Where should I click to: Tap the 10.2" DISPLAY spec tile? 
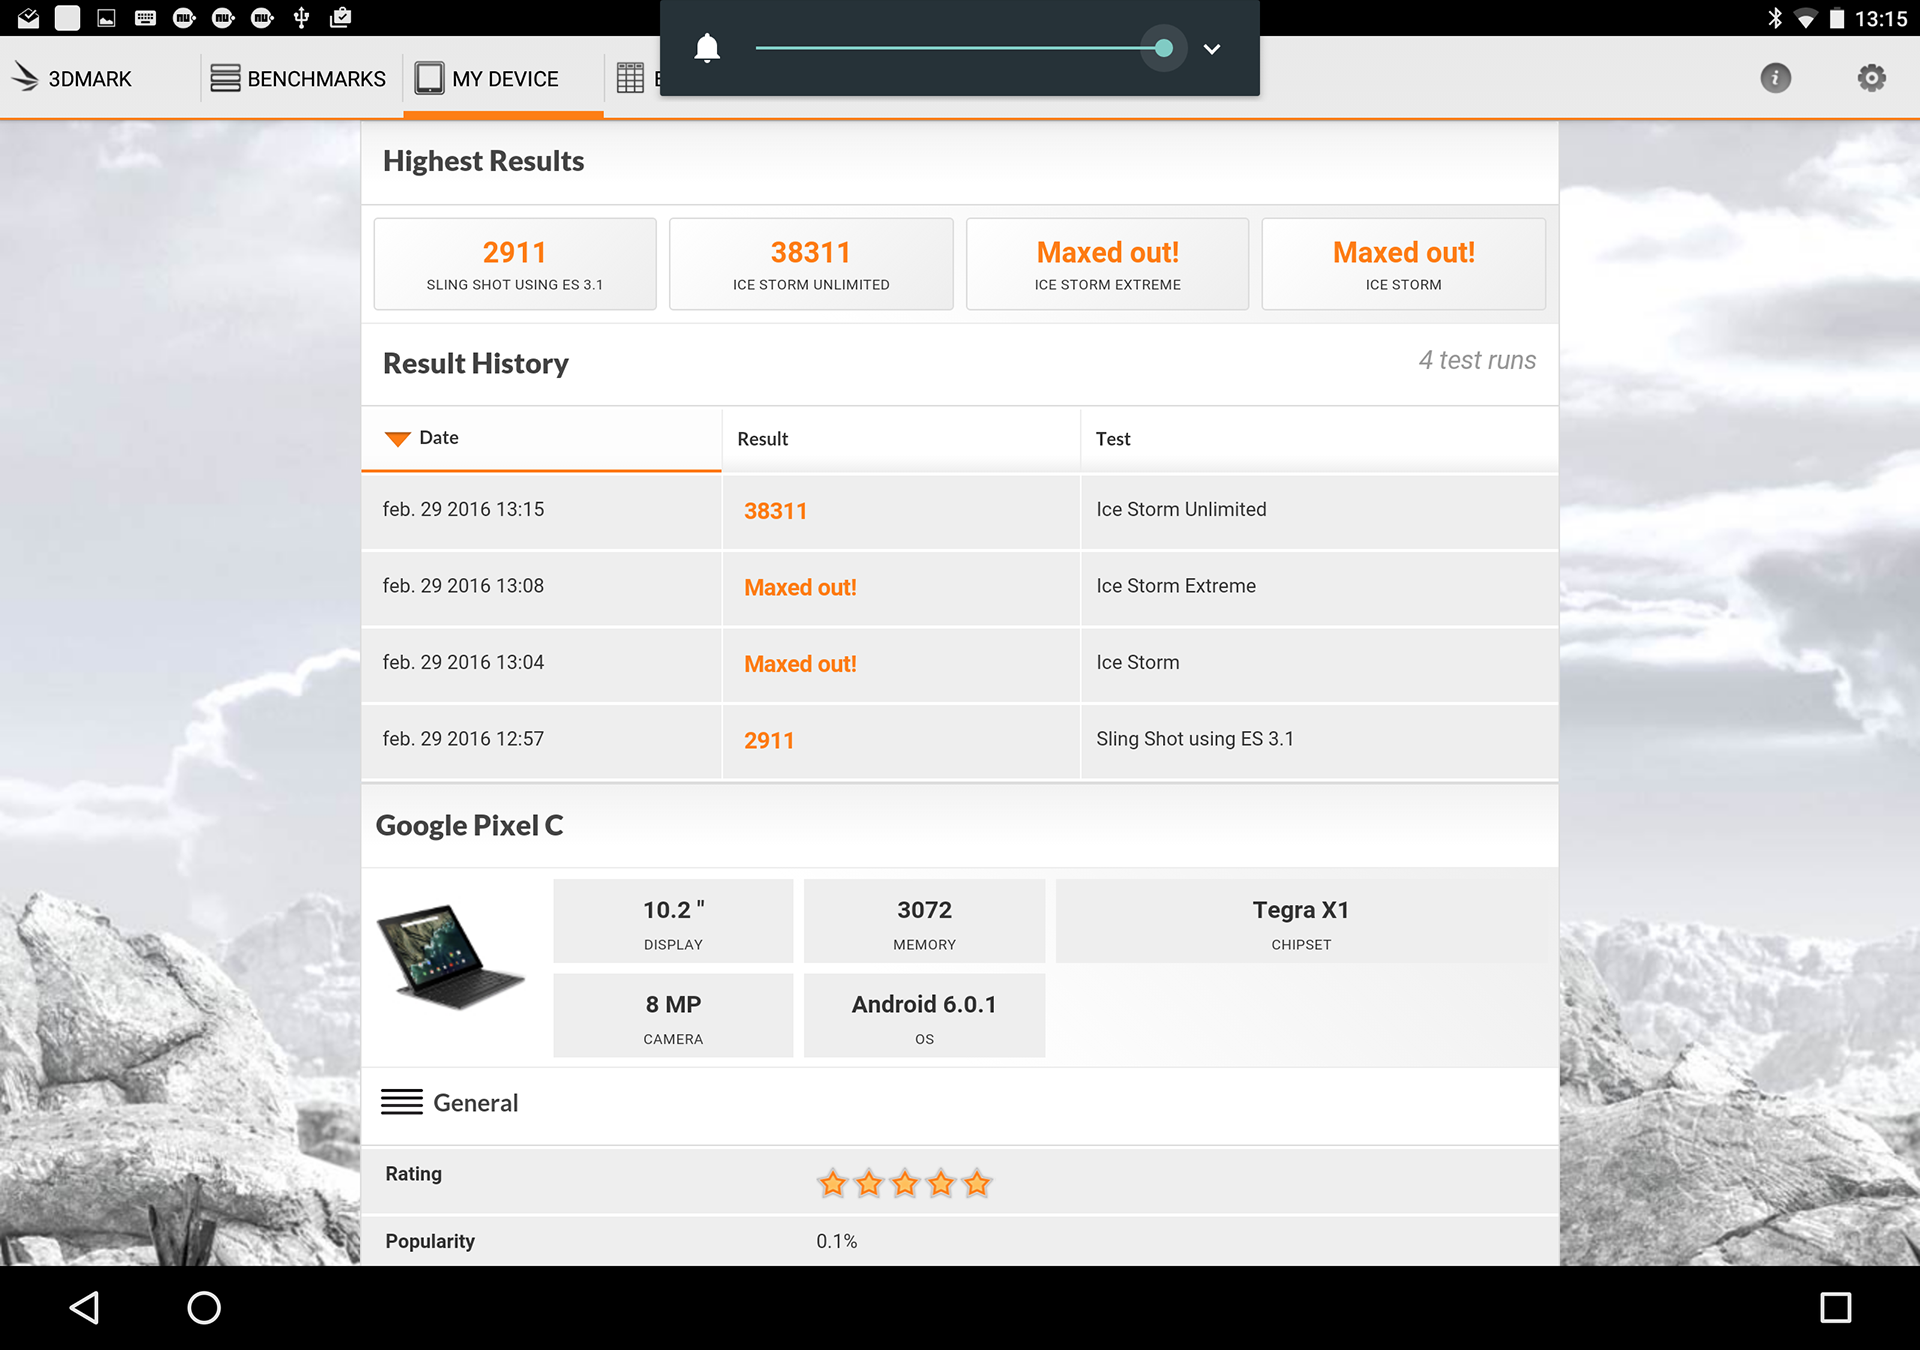(673, 921)
